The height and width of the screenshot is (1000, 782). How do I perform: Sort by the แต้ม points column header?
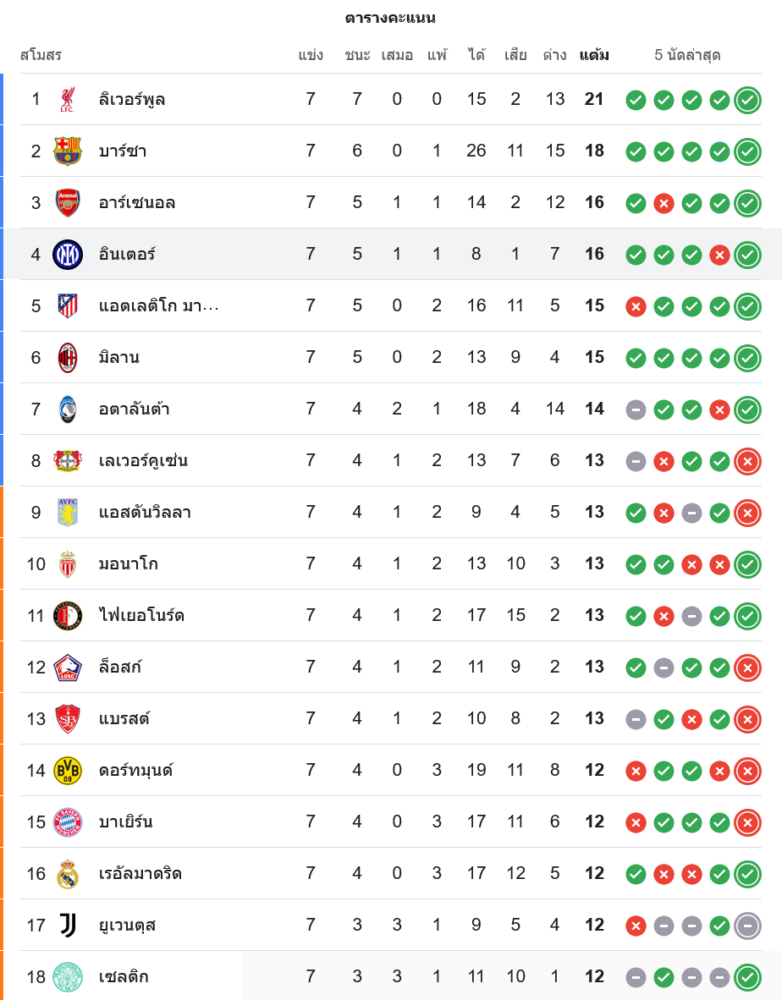tap(594, 55)
